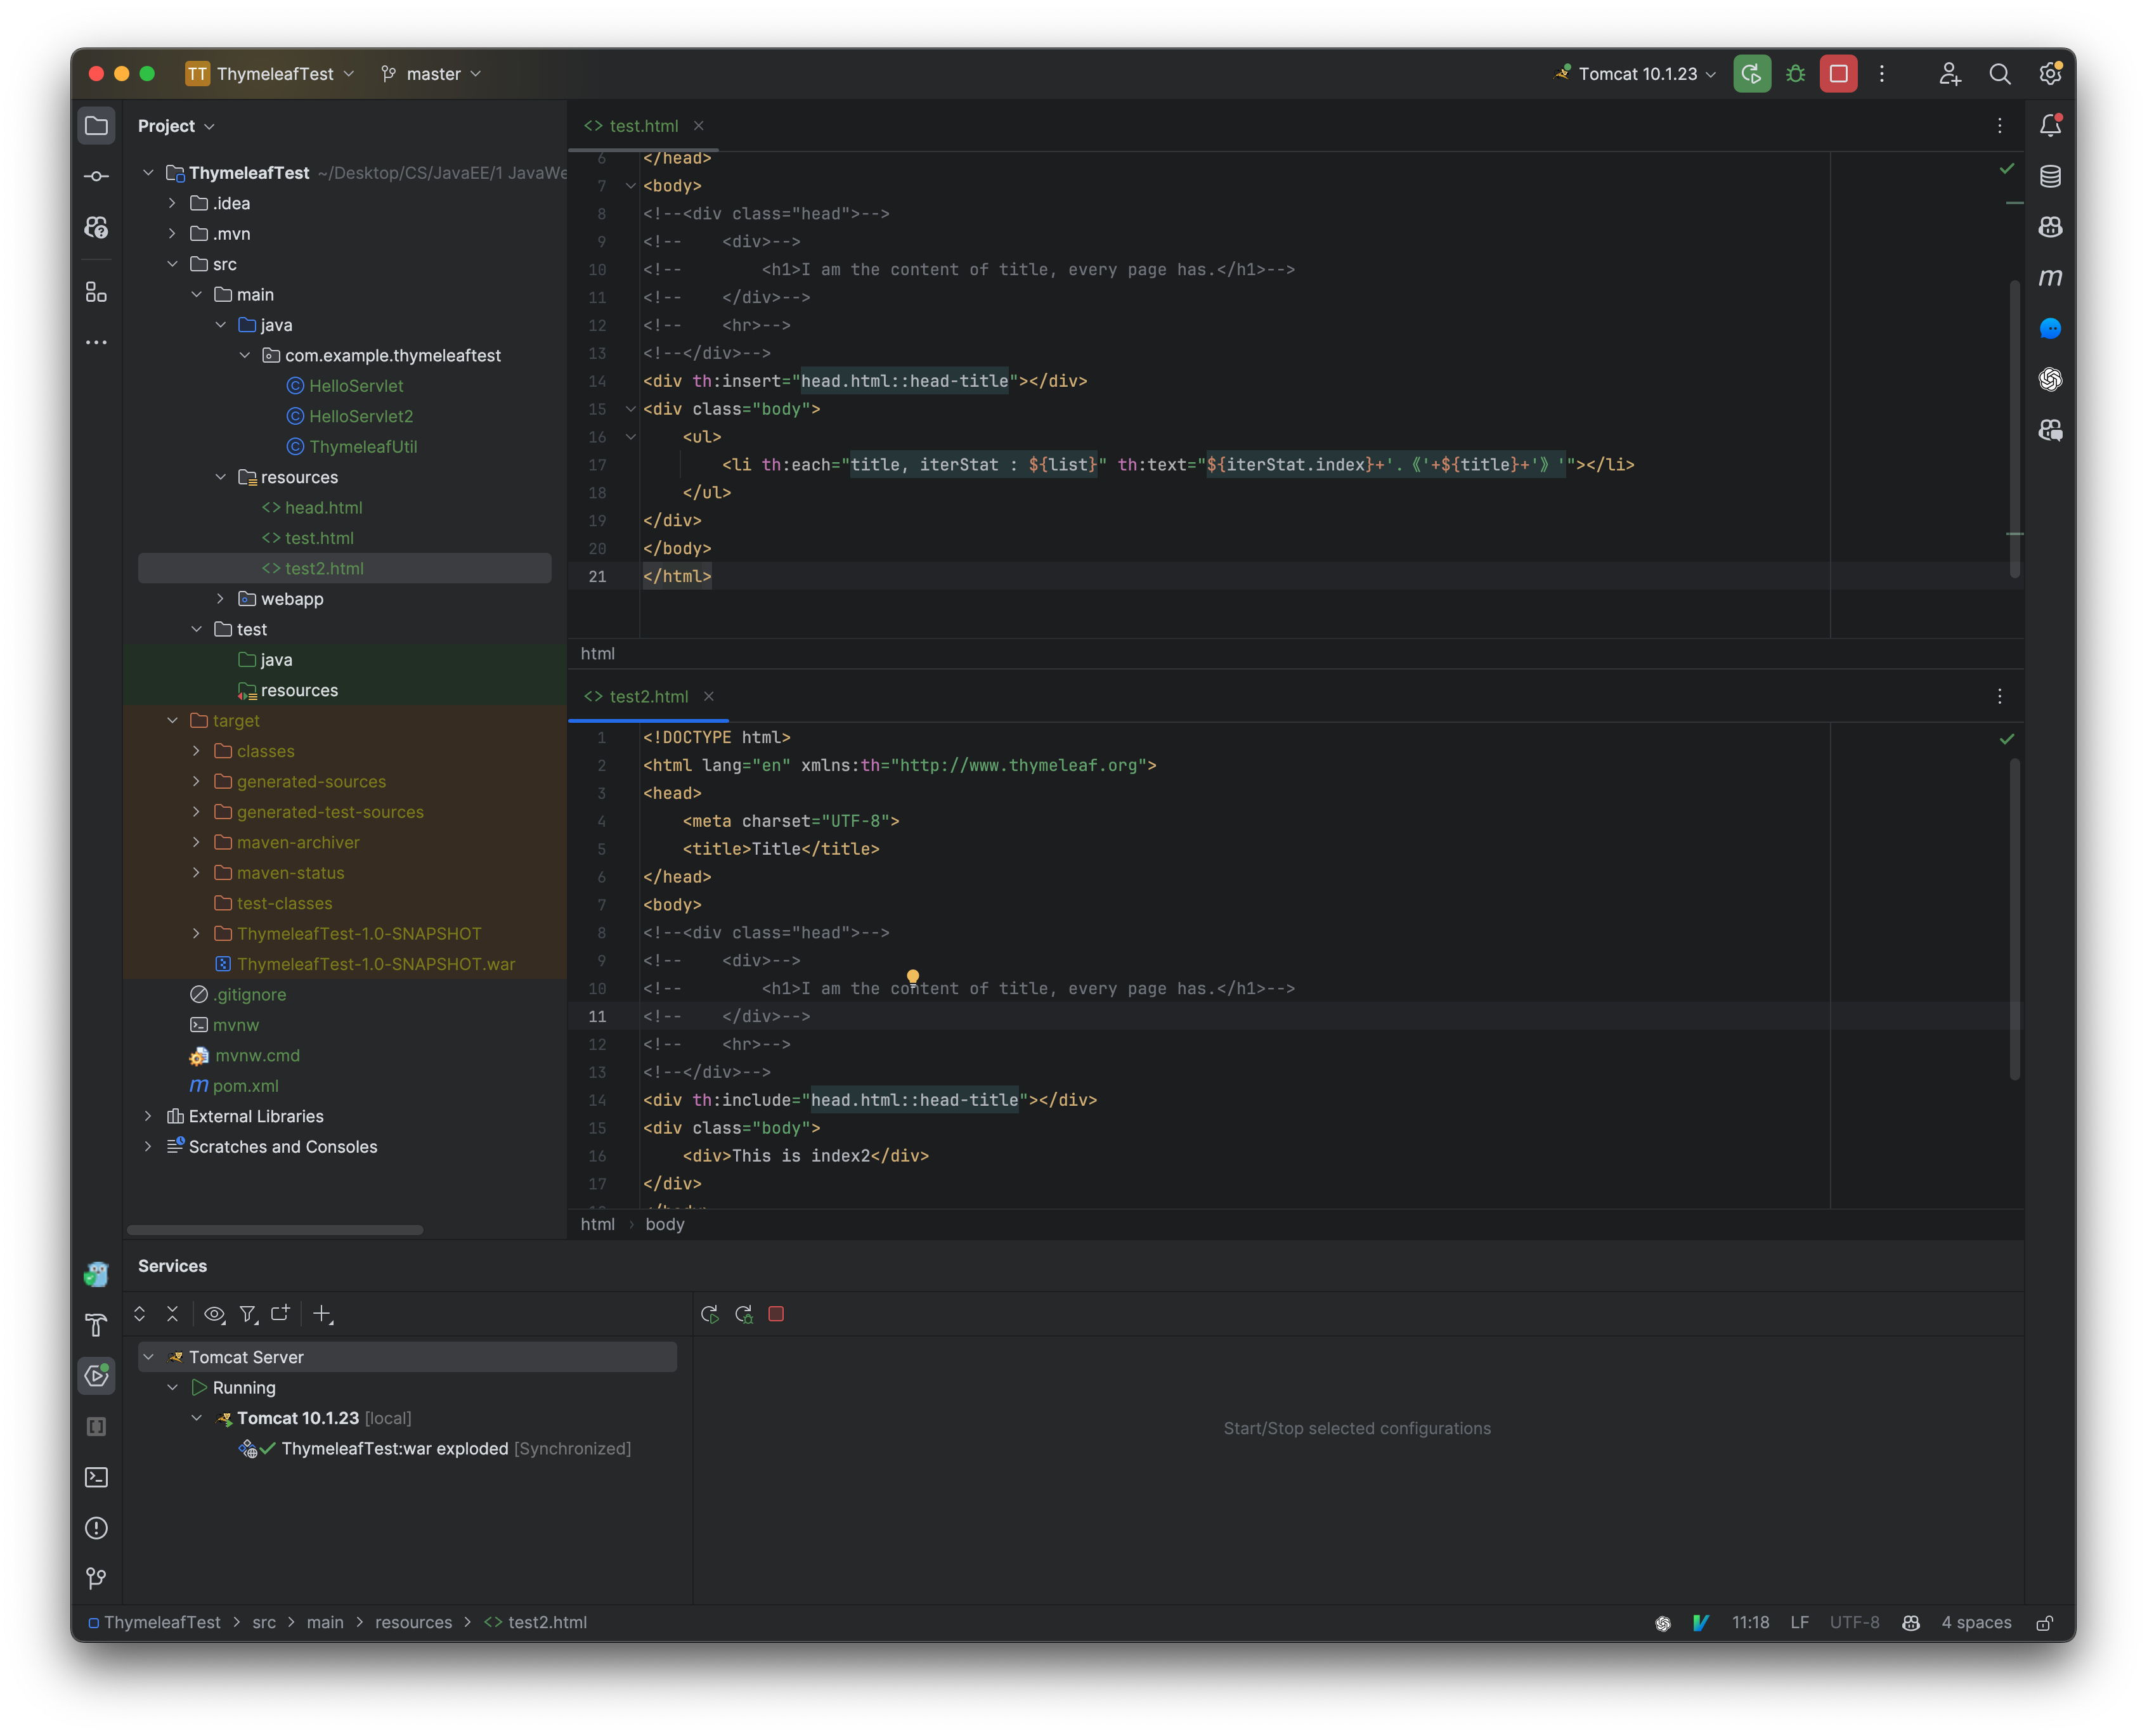Viewport: 2147px width, 1736px height.
Task: Open the ThymeleafTest project dropdown
Action: pyautogui.click(x=270, y=74)
